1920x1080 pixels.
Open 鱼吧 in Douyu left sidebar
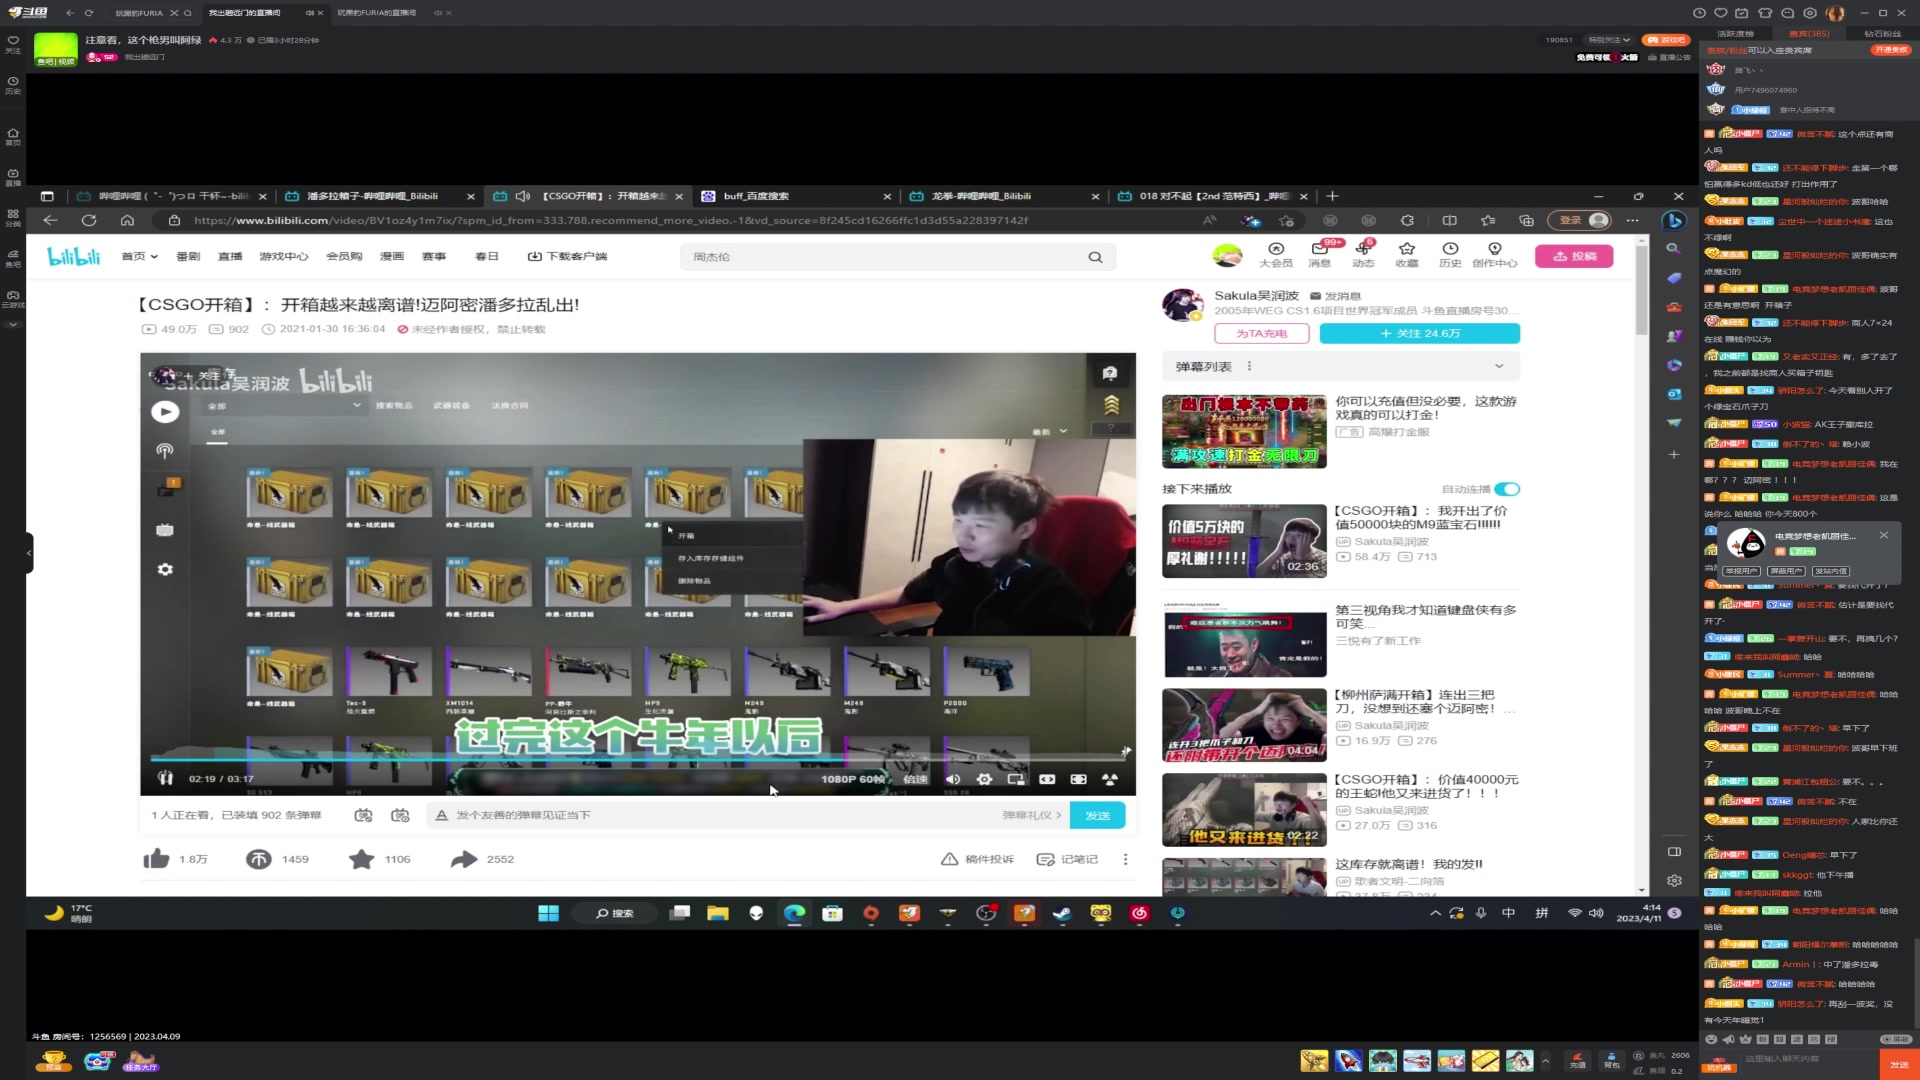click(13, 258)
